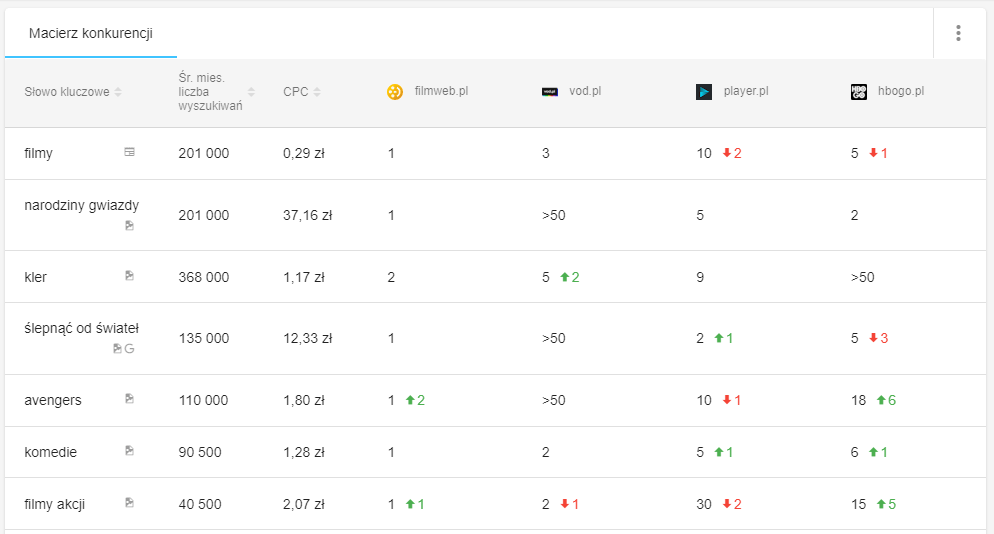Viewport: 994px width, 534px height.
Task: Click SERP feature icon next to filmy
Action: click(129, 152)
